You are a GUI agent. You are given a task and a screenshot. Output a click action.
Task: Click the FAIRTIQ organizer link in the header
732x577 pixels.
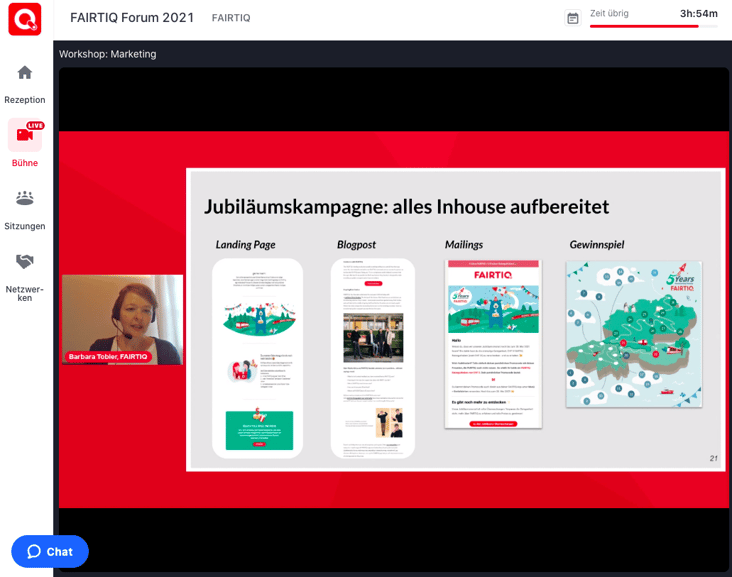pyautogui.click(x=231, y=18)
